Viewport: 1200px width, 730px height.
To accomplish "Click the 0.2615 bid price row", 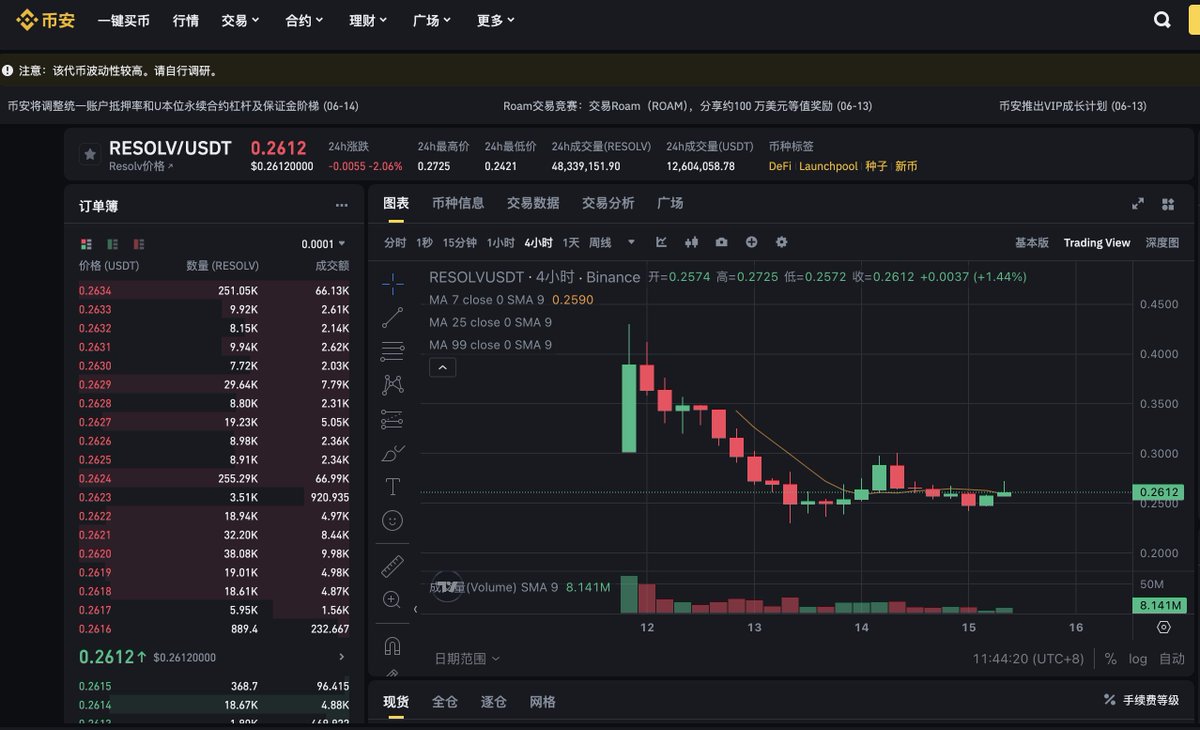I will [x=214, y=686].
